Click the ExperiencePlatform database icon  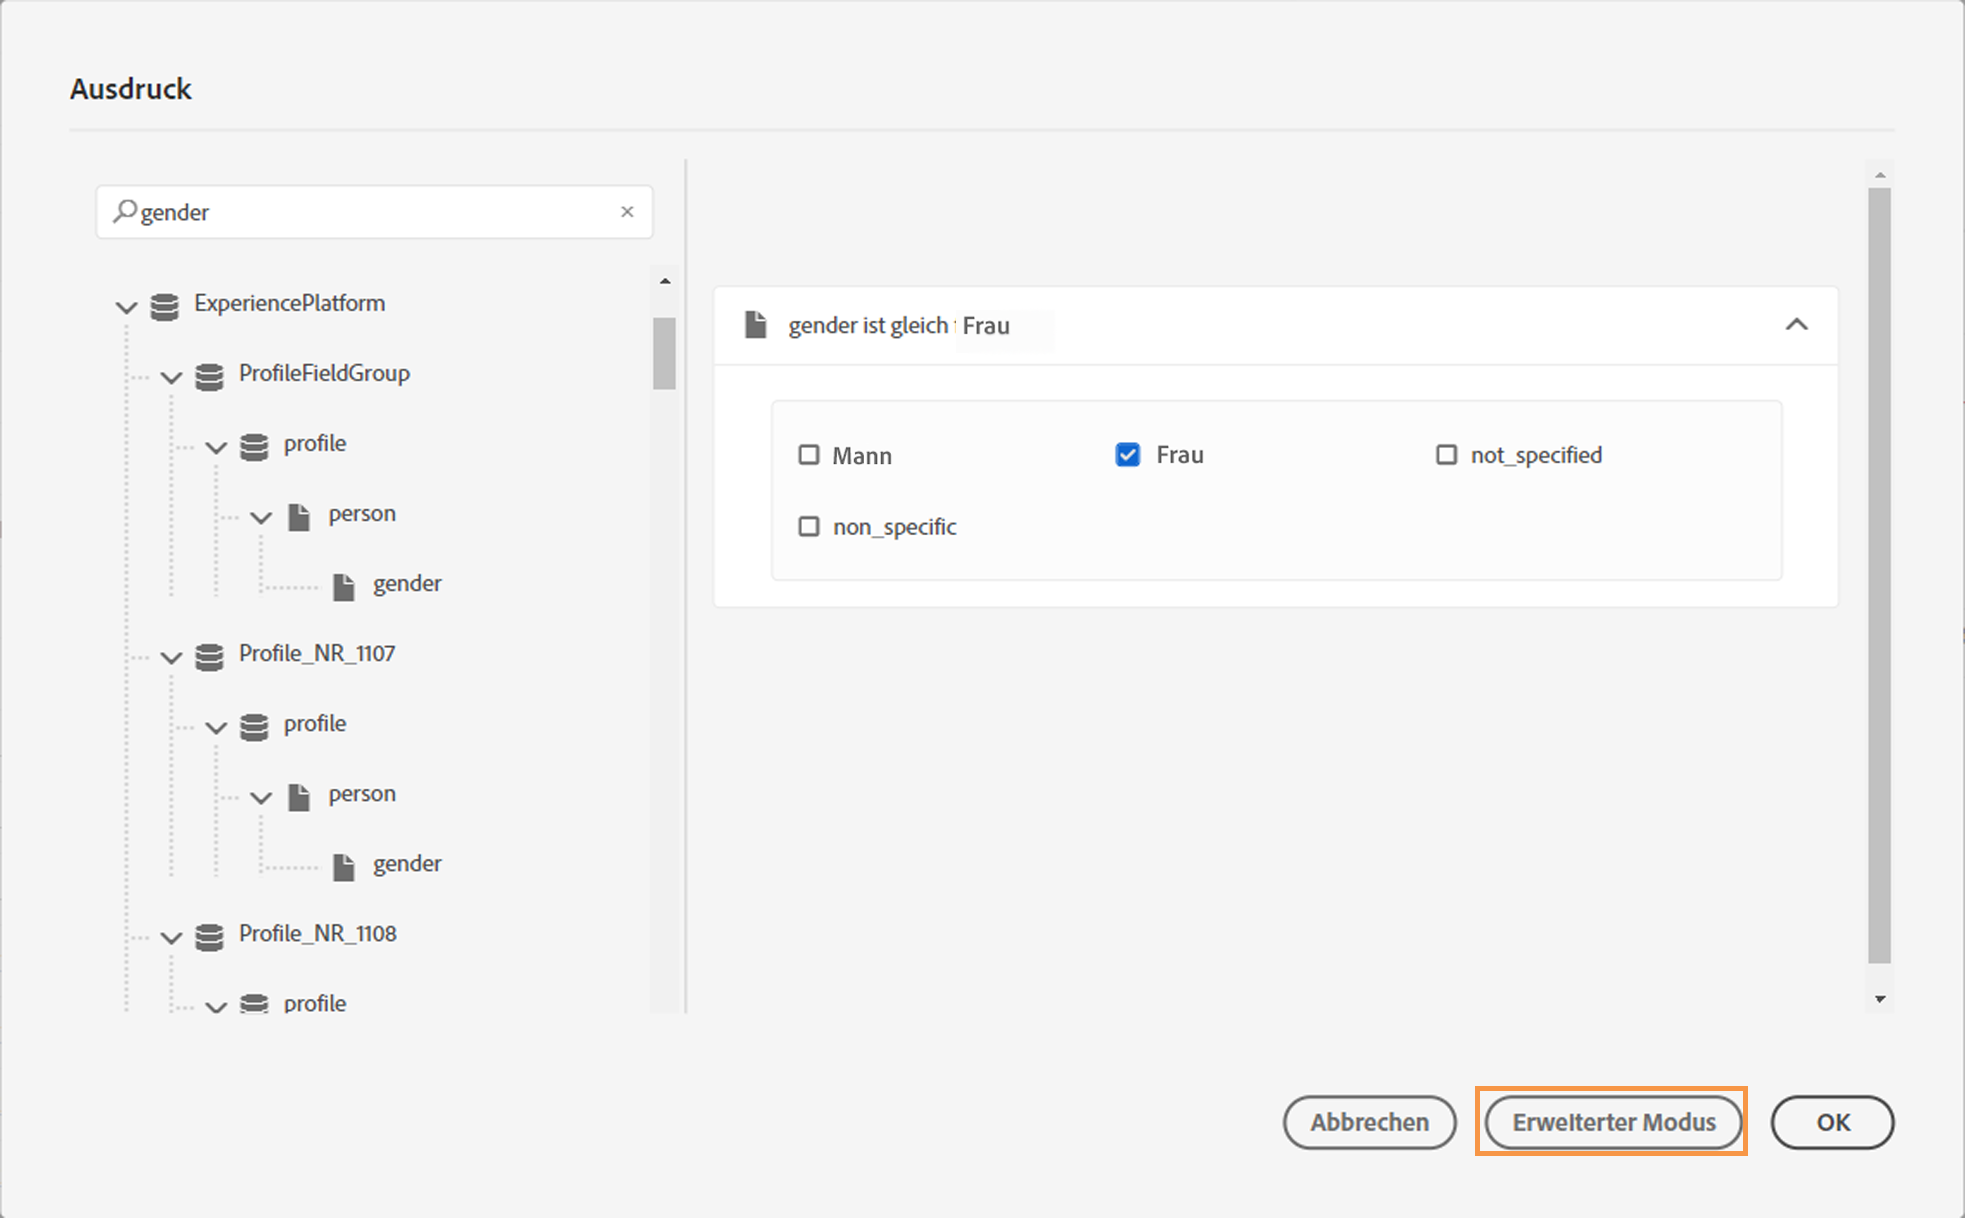(x=165, y=305)
